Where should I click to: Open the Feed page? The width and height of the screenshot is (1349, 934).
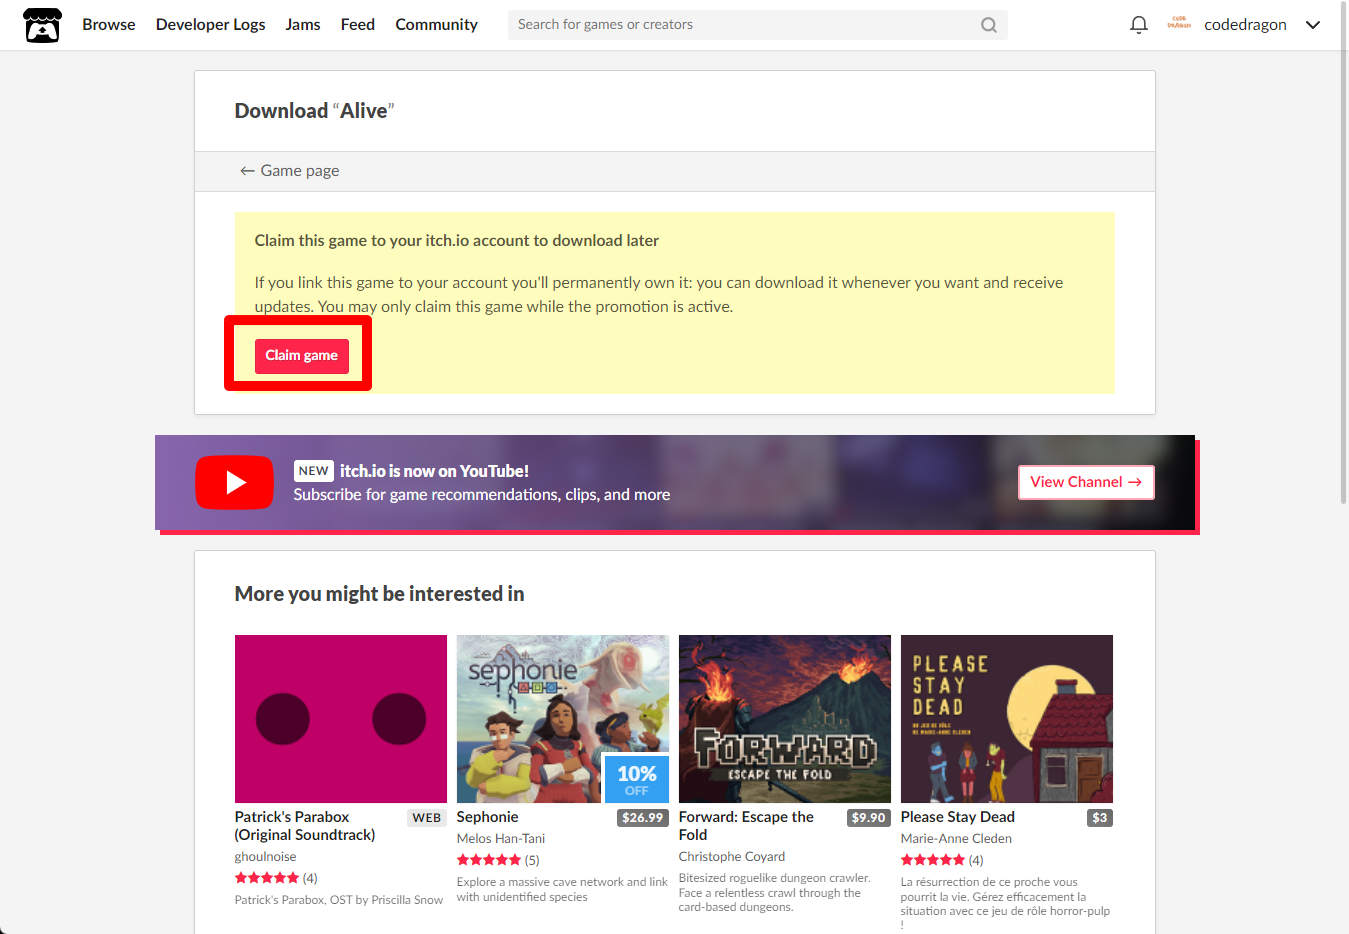(x=358, y=25)
